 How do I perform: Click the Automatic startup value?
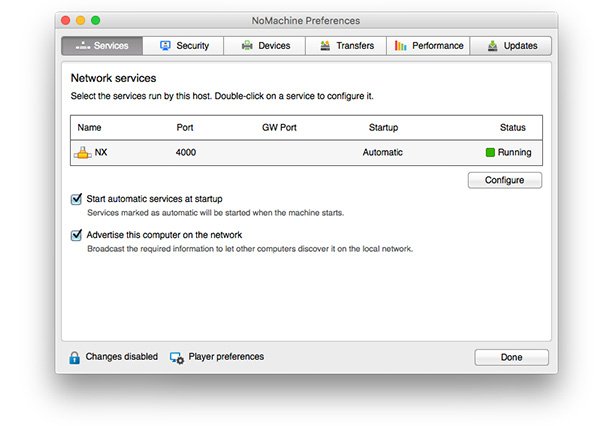tap(382, 152)
